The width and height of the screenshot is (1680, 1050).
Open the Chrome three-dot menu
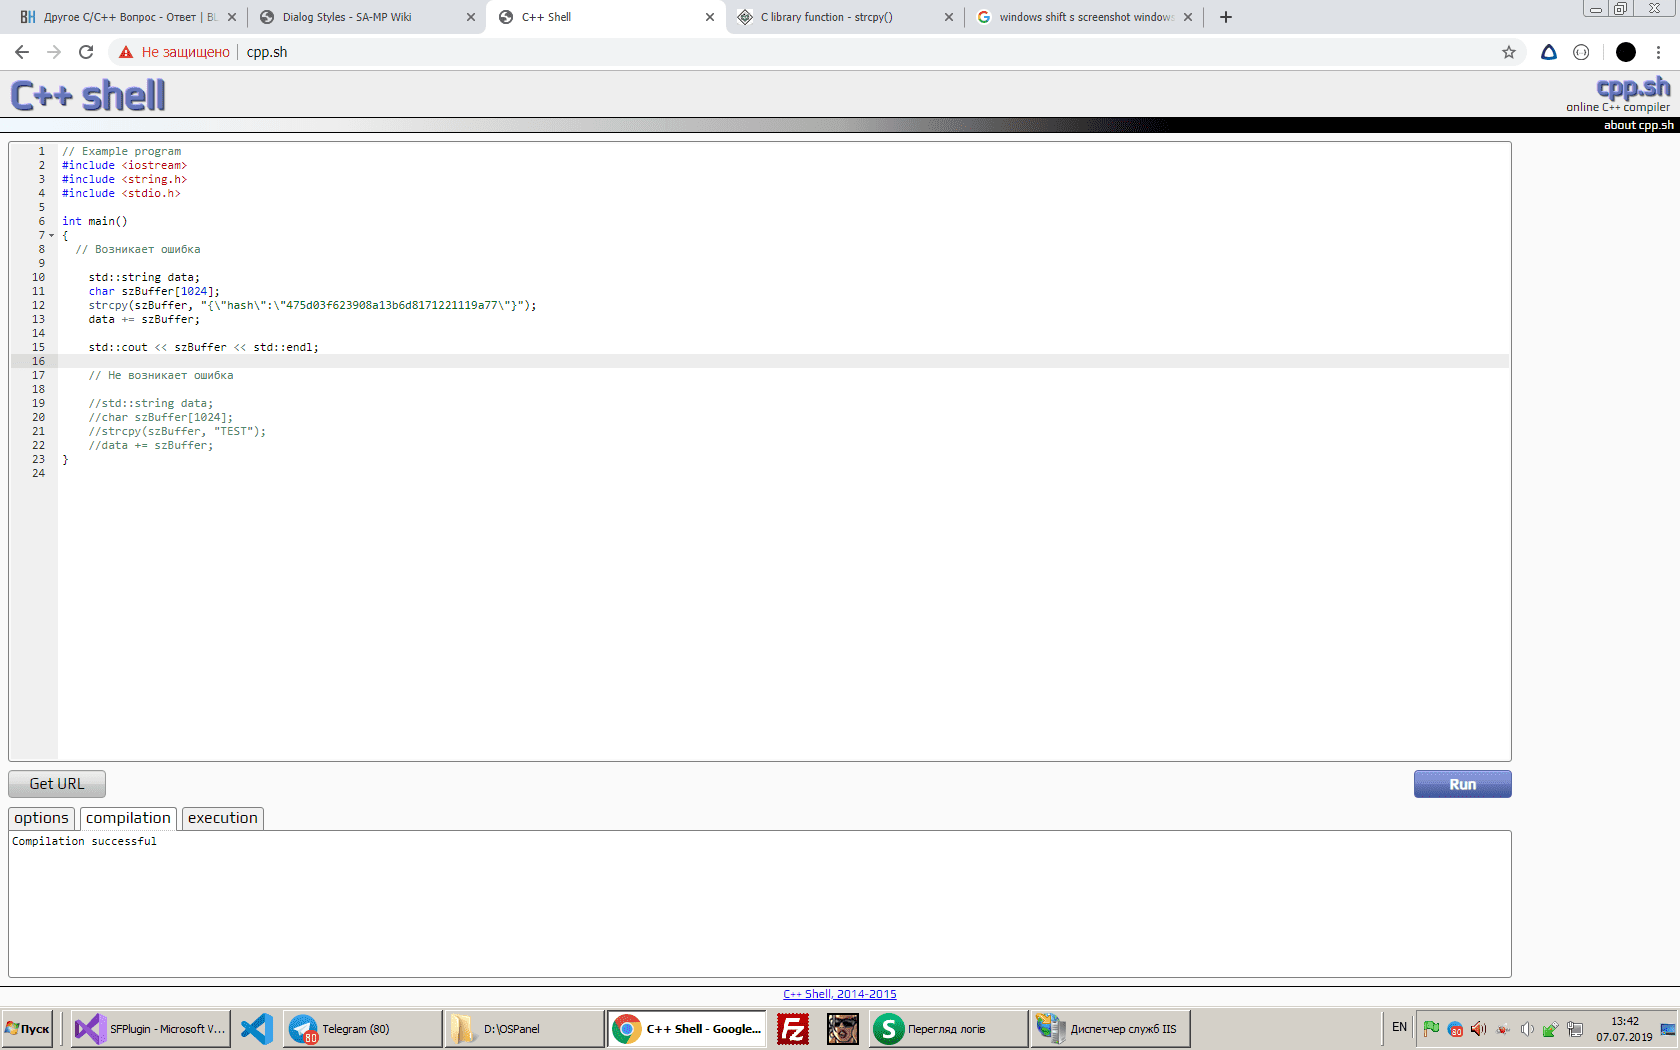(1658, 52)
